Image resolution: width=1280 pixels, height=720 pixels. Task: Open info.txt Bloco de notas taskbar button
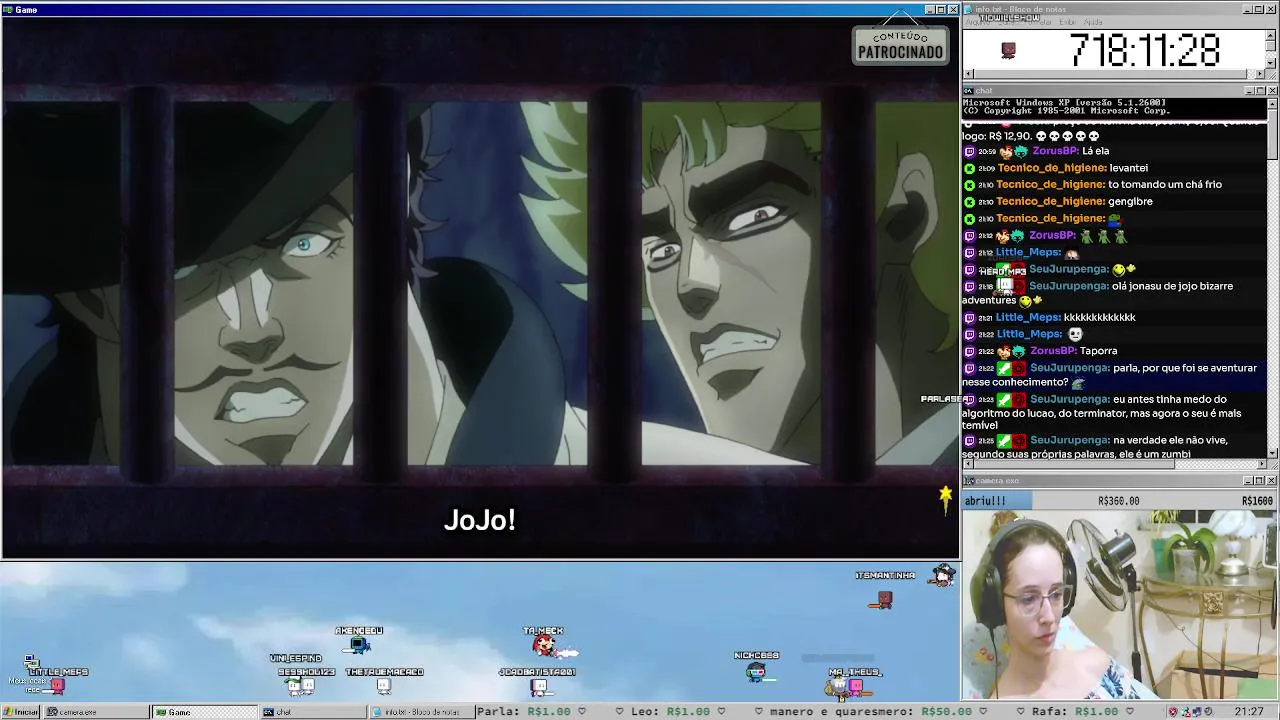[422, 712]
